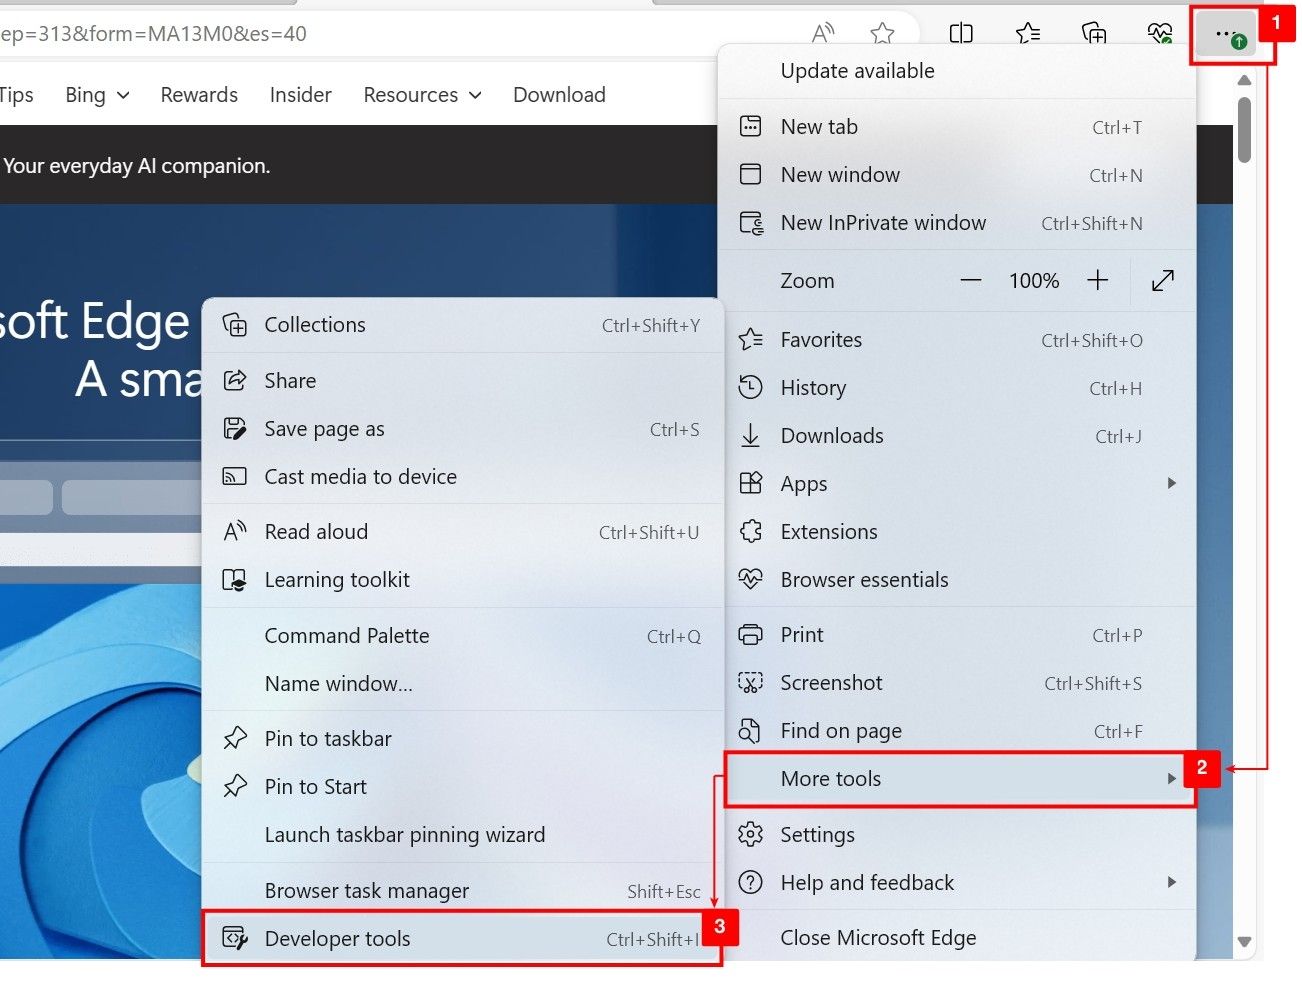The image size is (1302, 1002).
Task: Open Collections toolbar icon
Action: point(1095,34)
